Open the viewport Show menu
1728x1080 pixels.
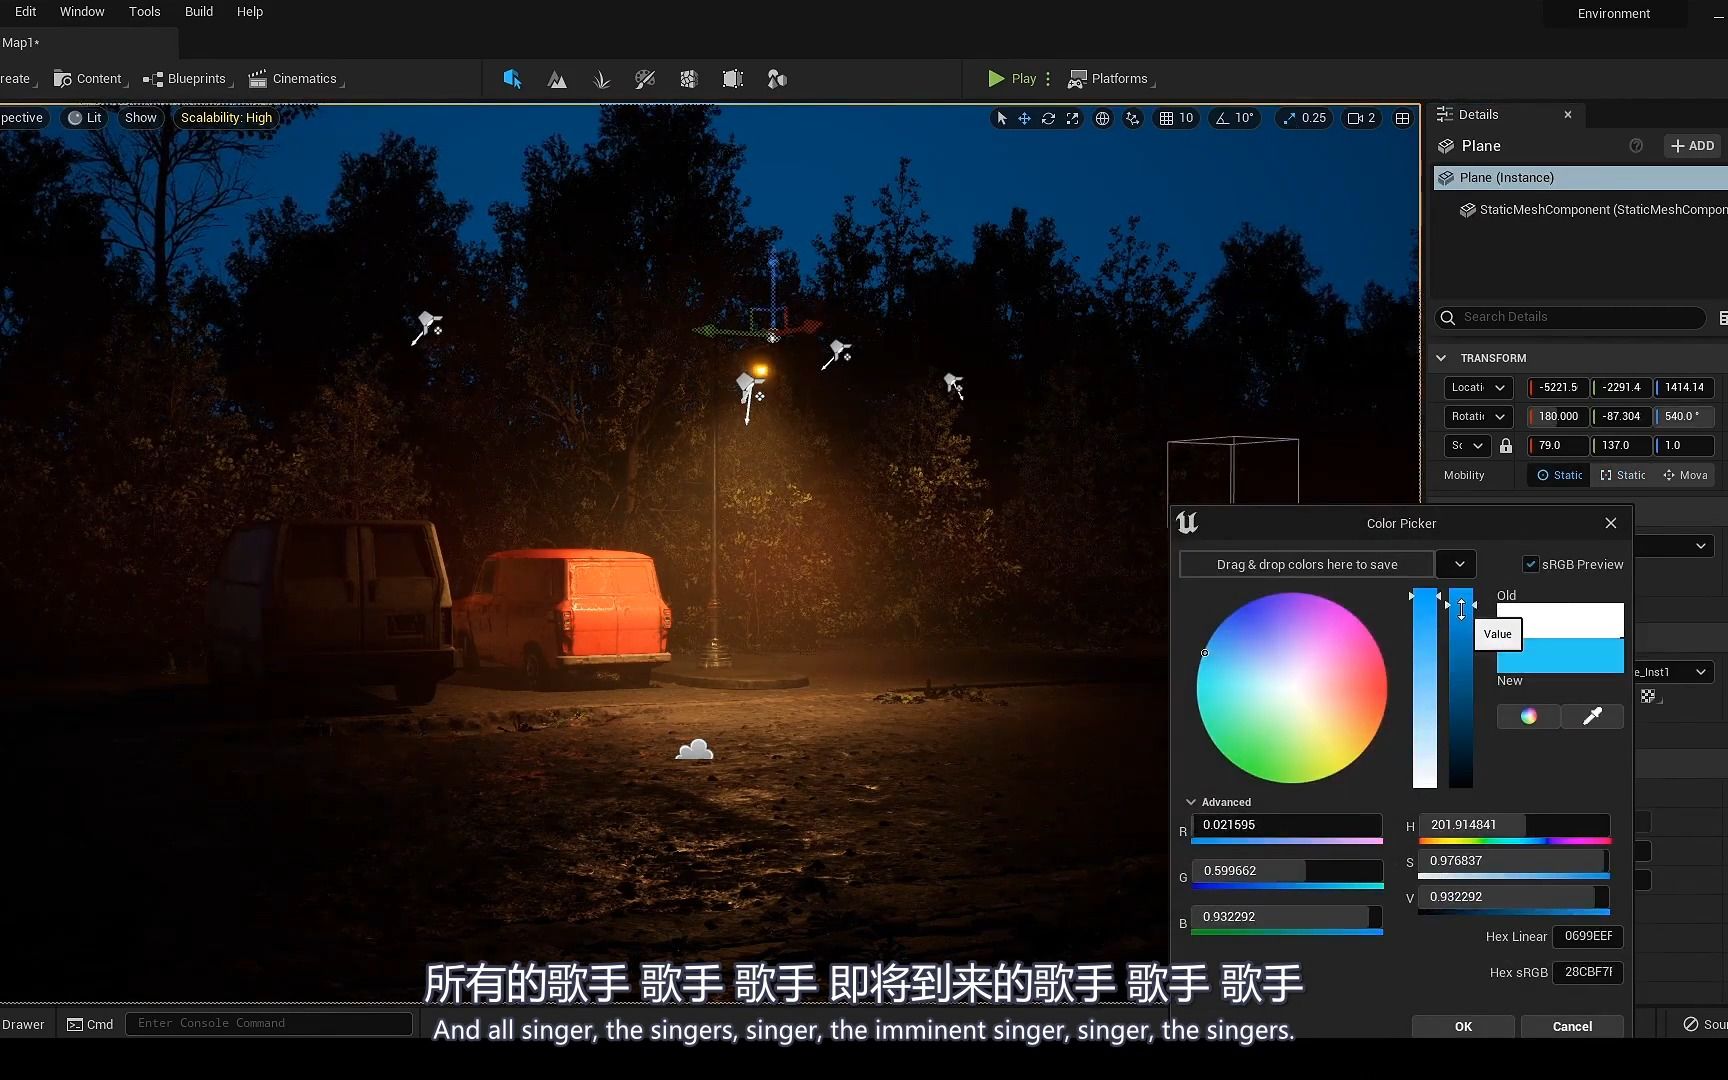click(141, 118)
